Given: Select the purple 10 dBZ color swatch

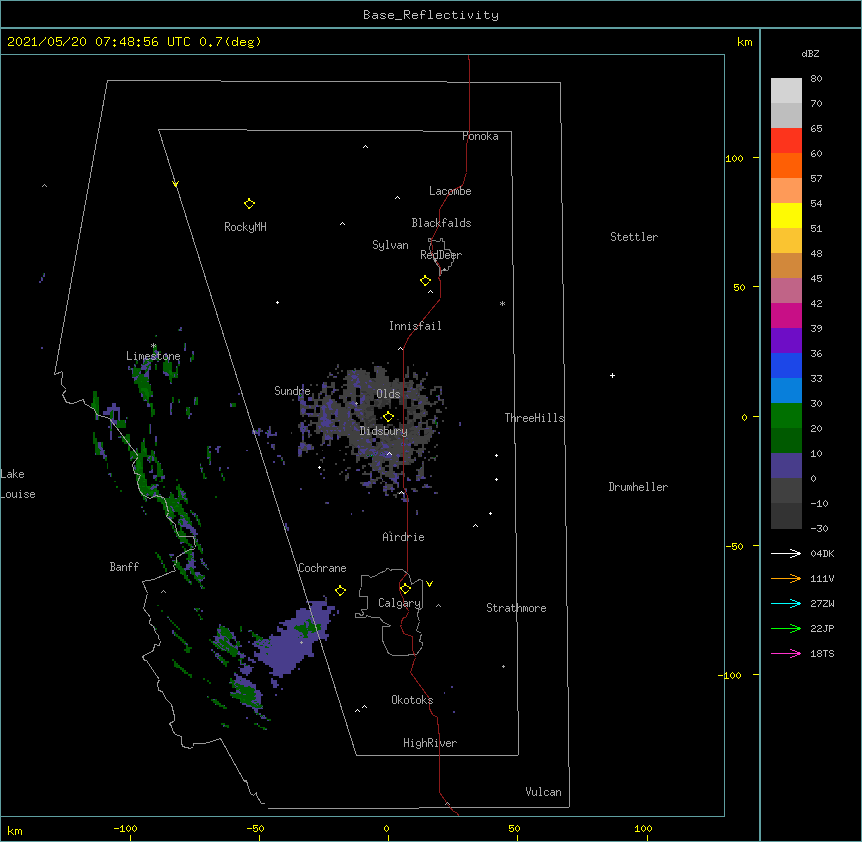Looking at the screenshot, I should (786, 466).
